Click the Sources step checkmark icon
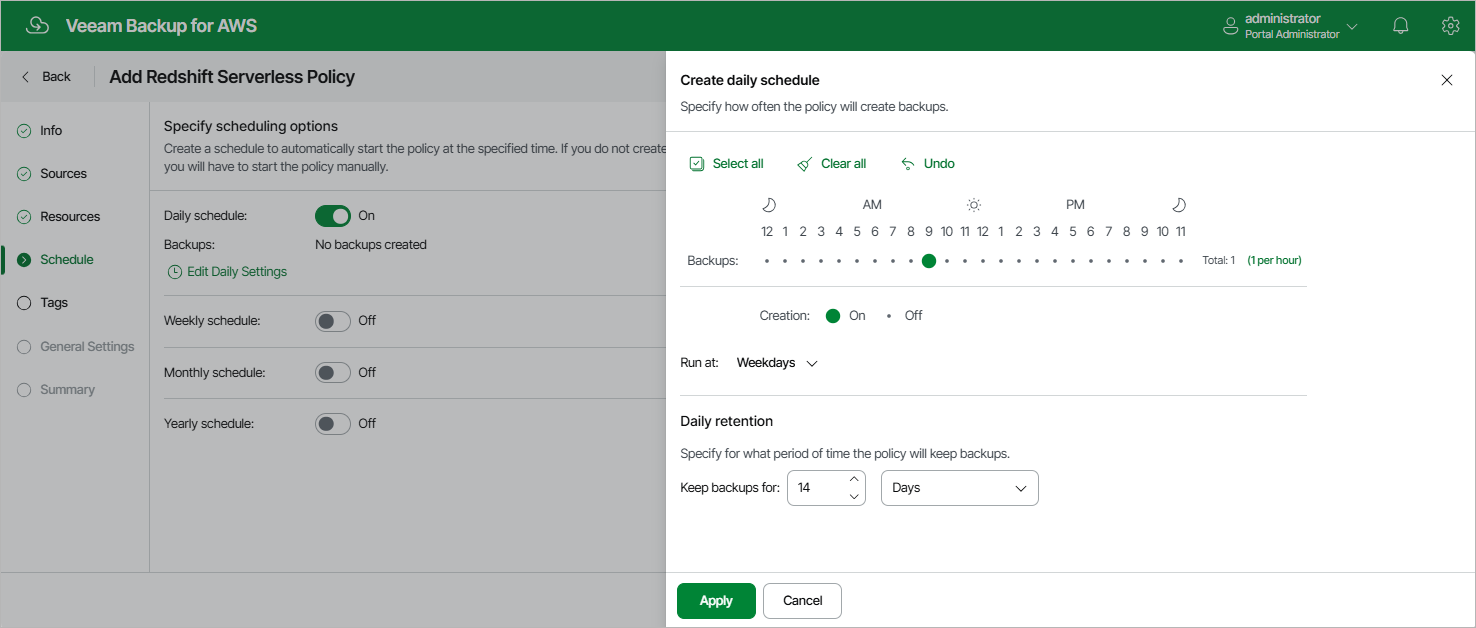 coord(24,174)
